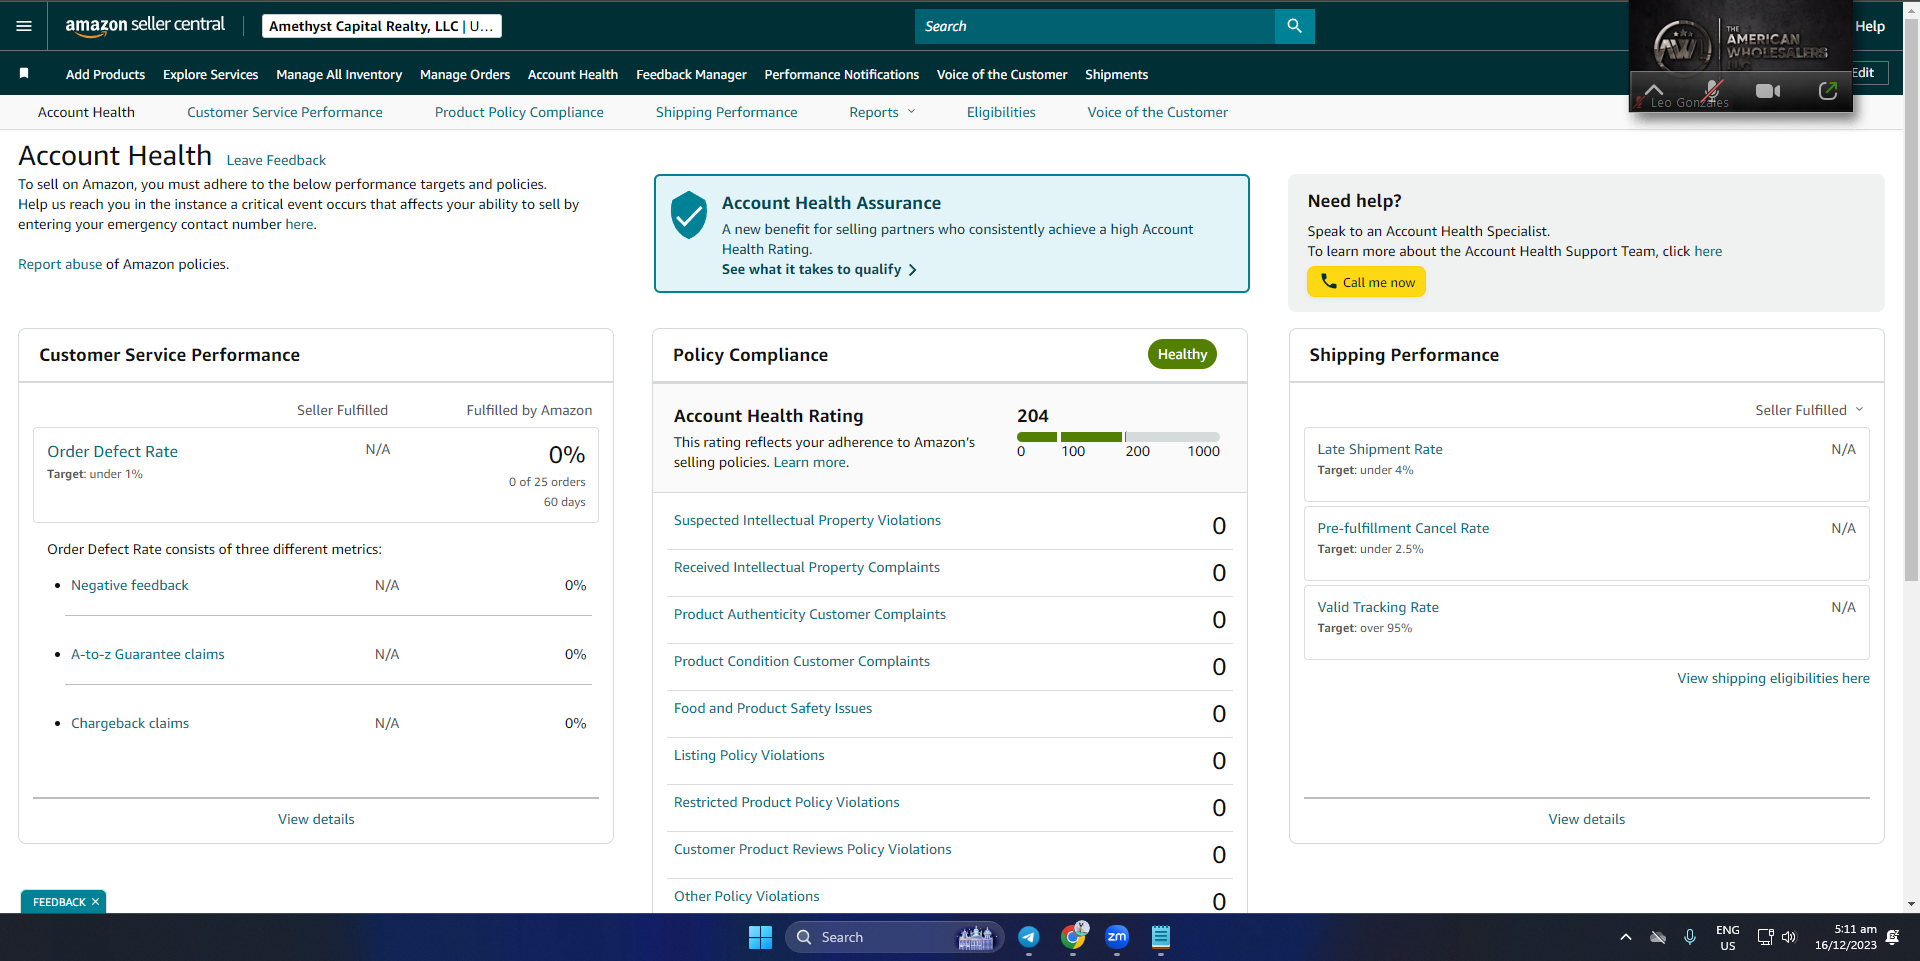Open Suspected Intellectual Property Violations
This screenshot has width=1920, height=961.
pos(807,520)
